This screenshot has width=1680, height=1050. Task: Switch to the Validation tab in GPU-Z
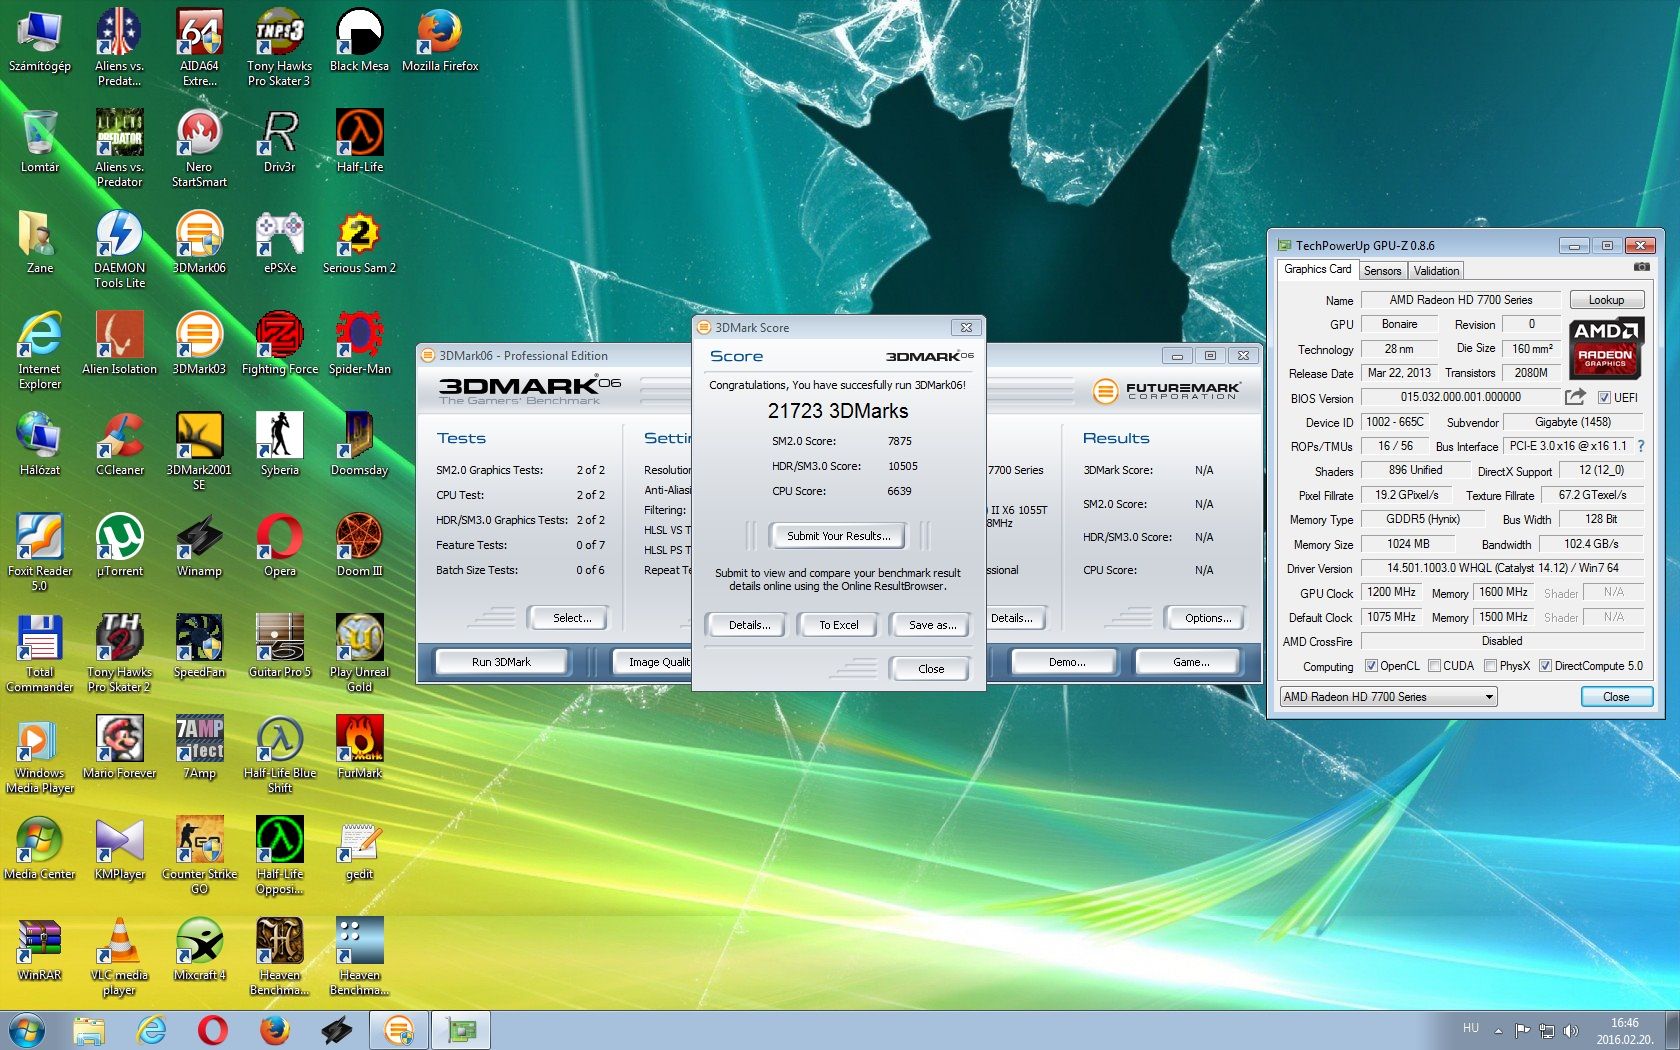pyautogui.click(x=1436, y=271)
